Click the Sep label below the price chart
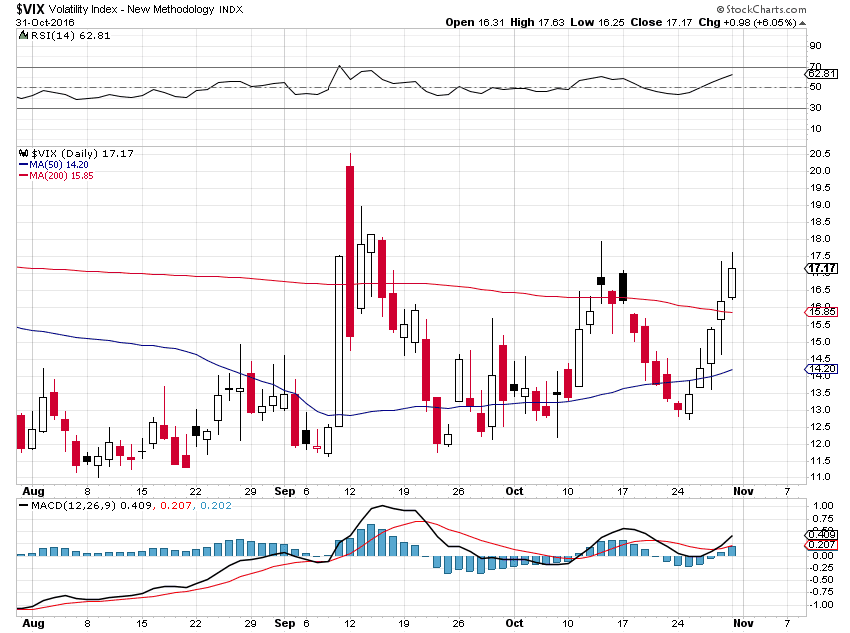The width and height of the screenshot is (850, 633). click(285, 491)
